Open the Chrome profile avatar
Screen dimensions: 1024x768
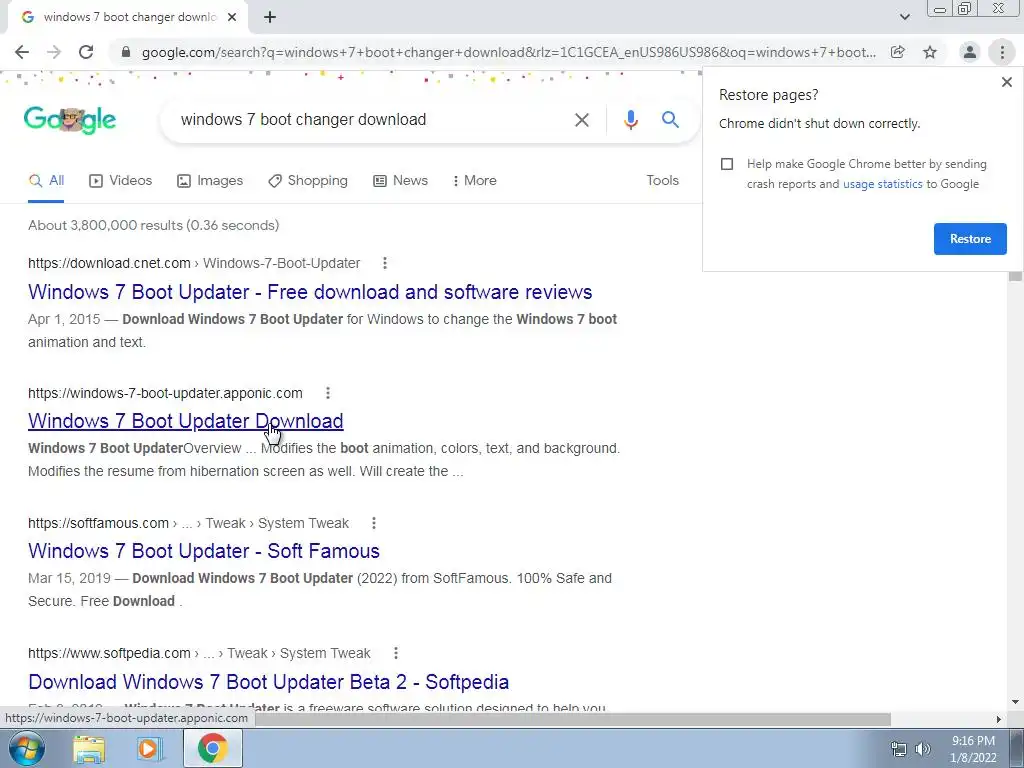tap(970, 52)
